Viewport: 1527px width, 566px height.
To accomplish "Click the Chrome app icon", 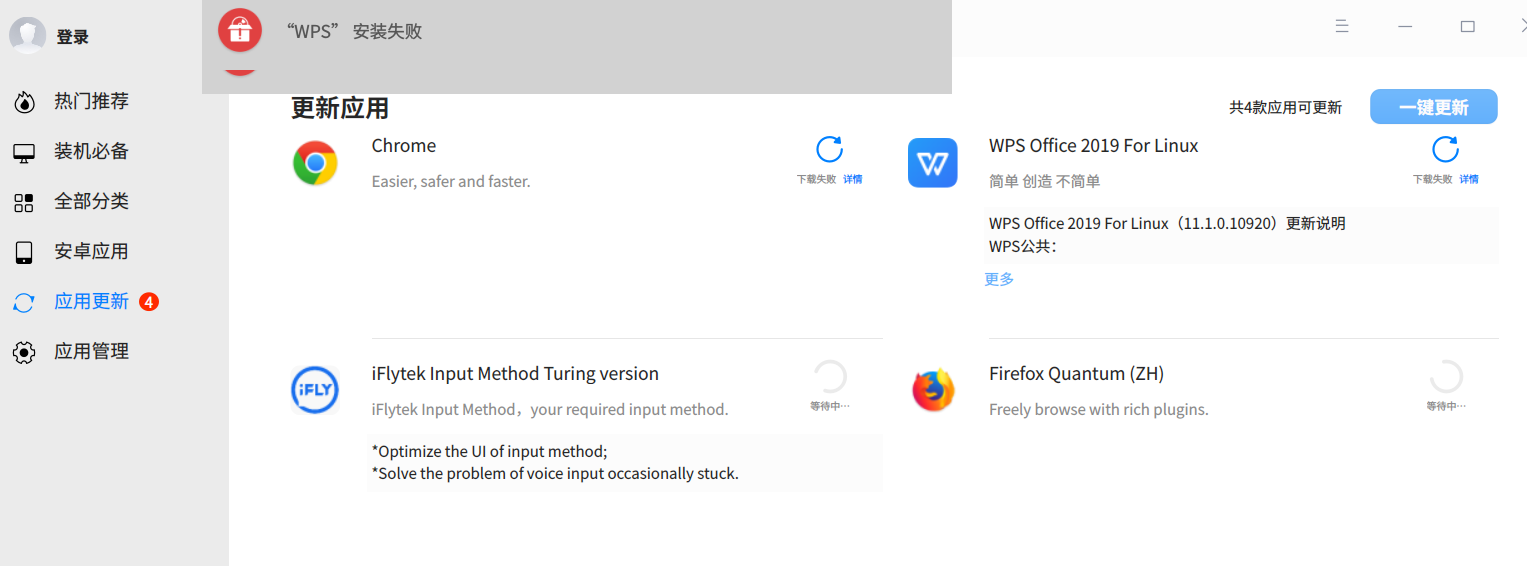I will coord(315,163).
